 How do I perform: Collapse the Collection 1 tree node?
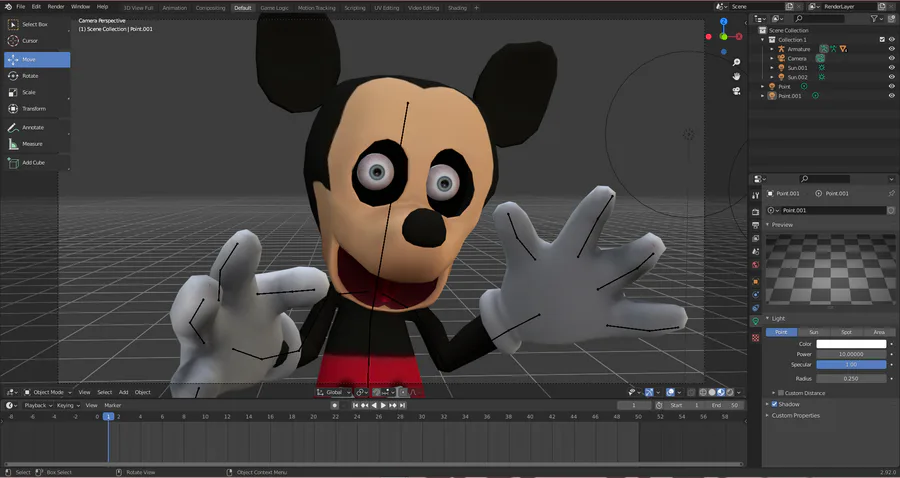click(763, 40)
